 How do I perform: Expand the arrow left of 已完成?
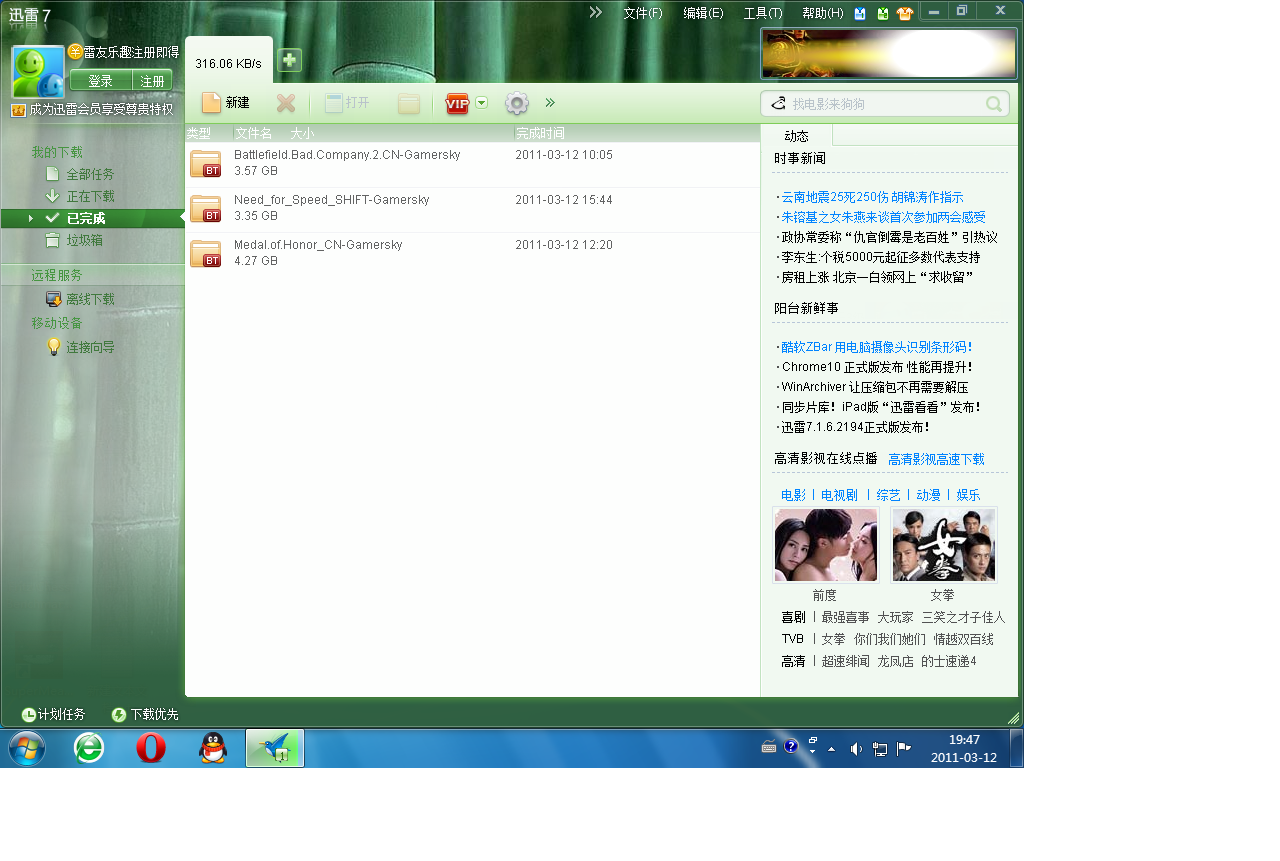tap(31, 218)
